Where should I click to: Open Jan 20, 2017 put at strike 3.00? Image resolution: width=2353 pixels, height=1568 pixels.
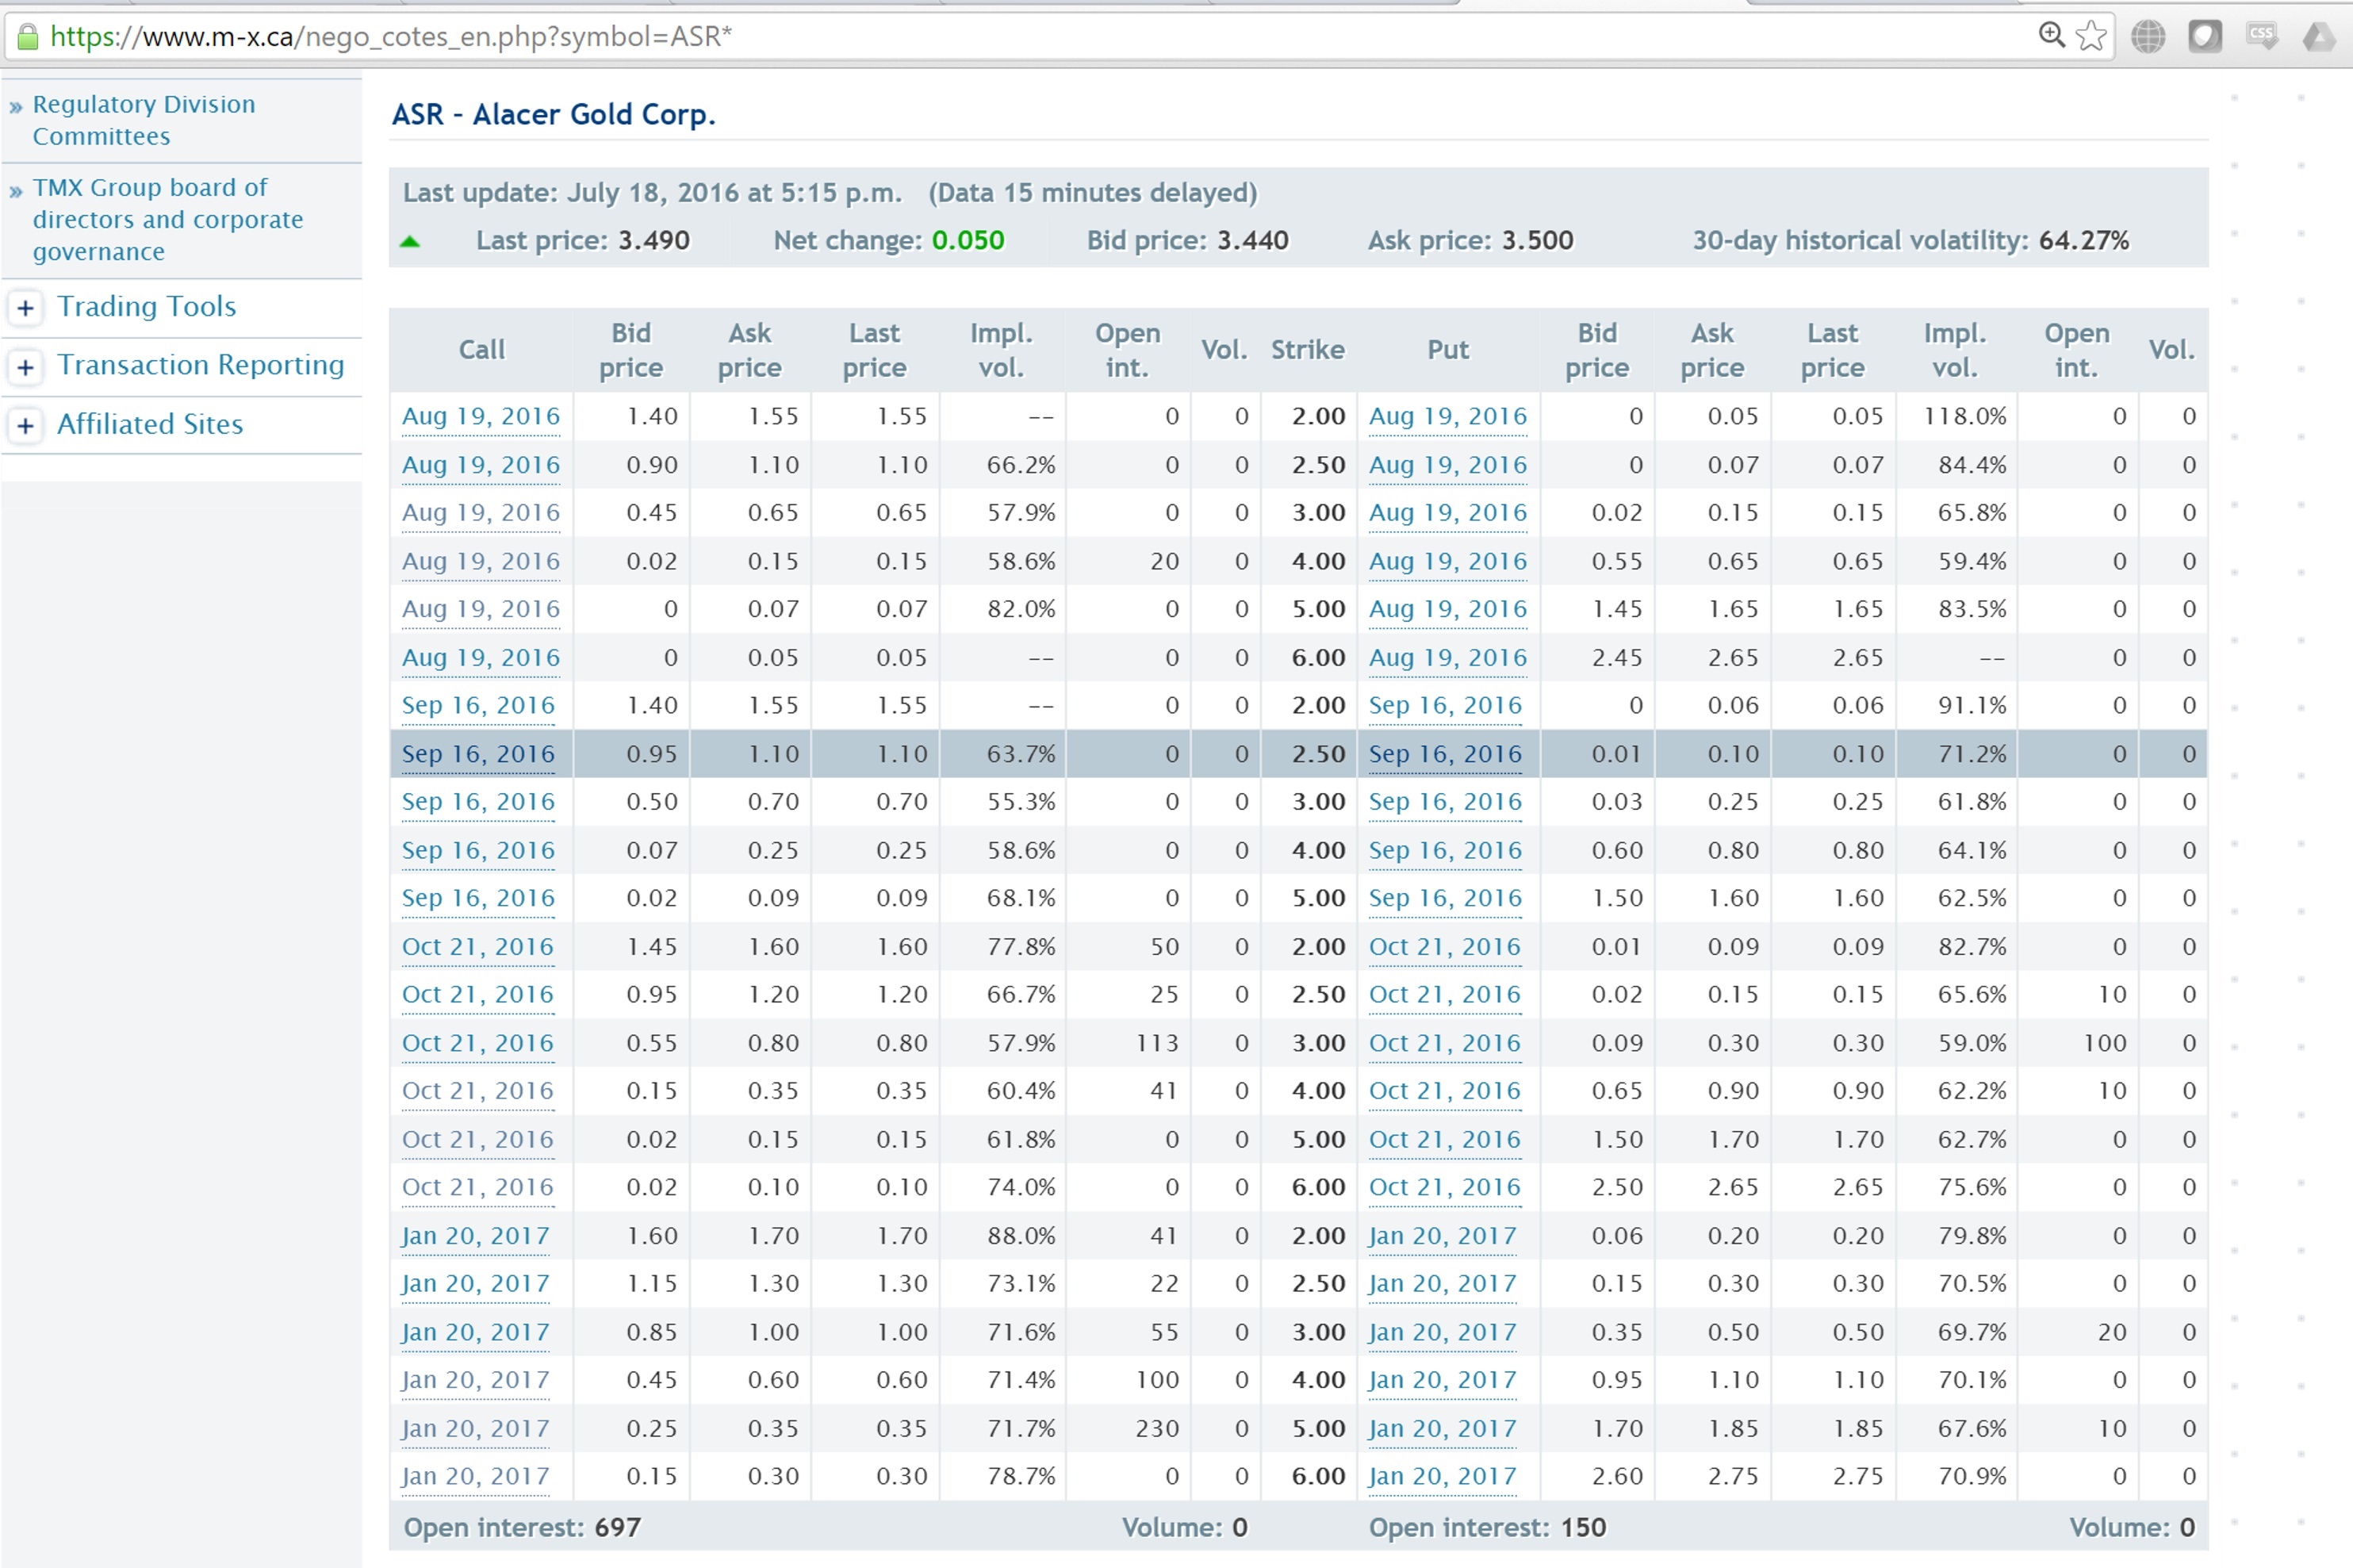pos(1442,1332)
